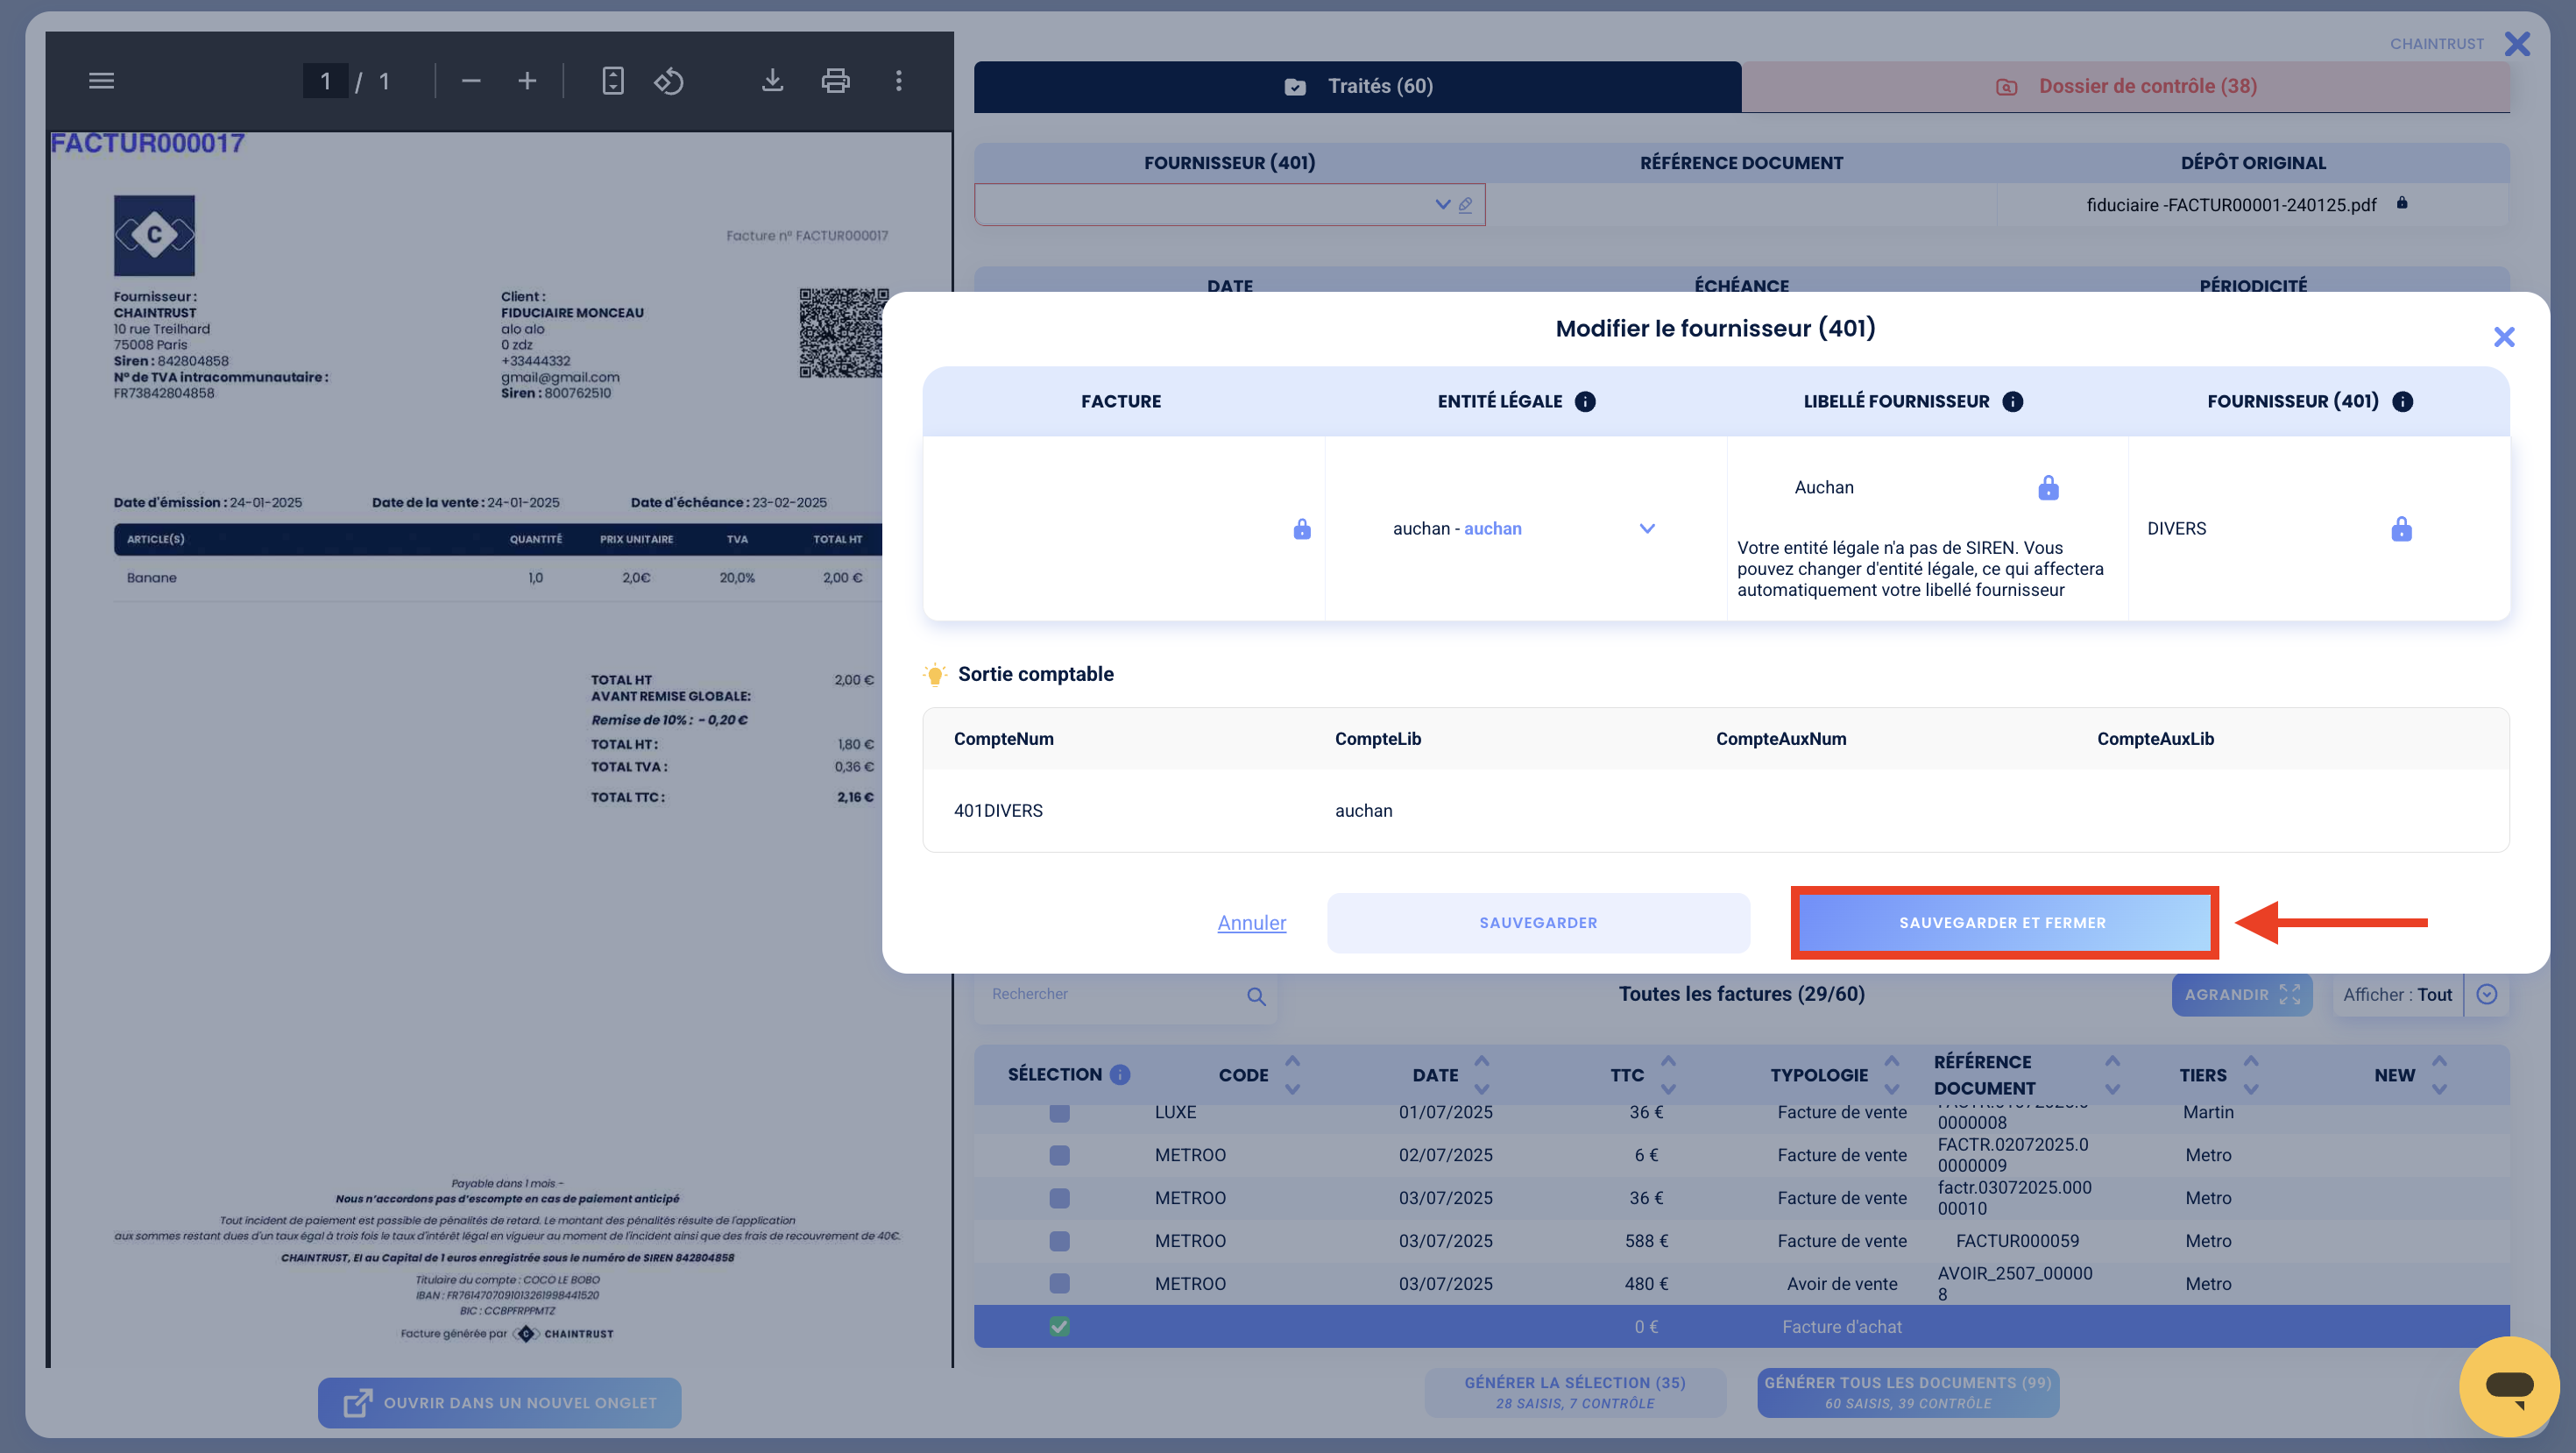Sort table by New column

pyautogui.click(x=2439, y=1075)
